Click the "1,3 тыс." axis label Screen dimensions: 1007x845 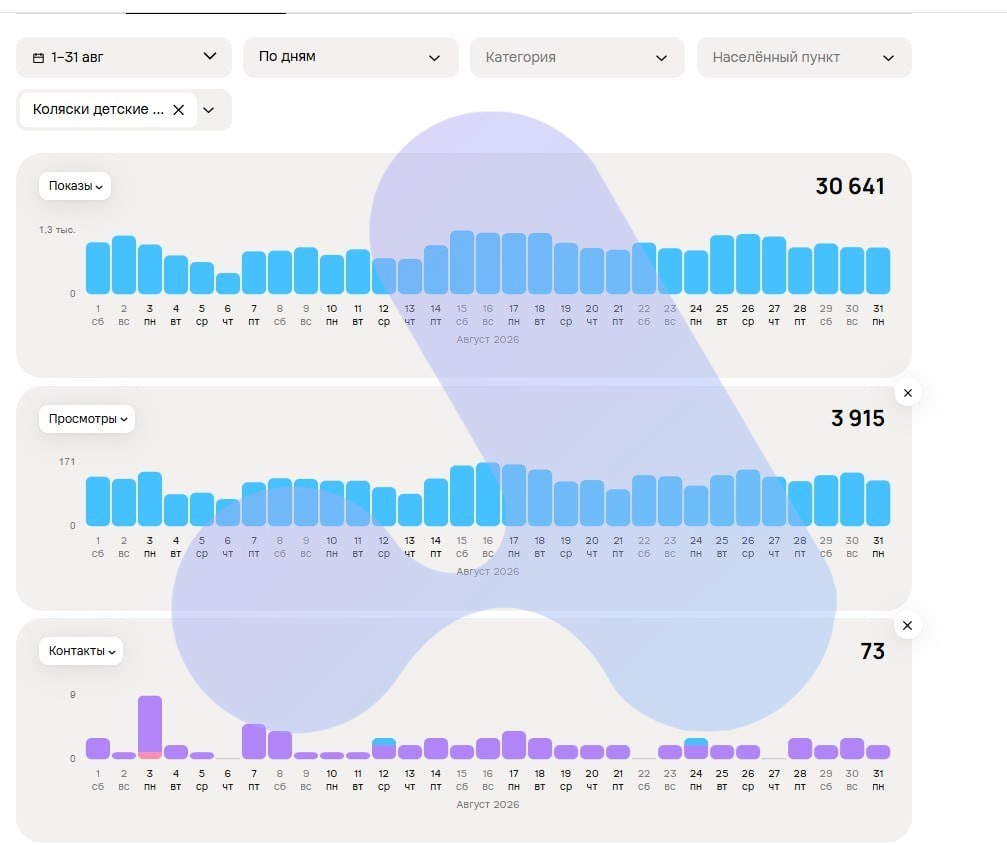click(x=57, y=230)
